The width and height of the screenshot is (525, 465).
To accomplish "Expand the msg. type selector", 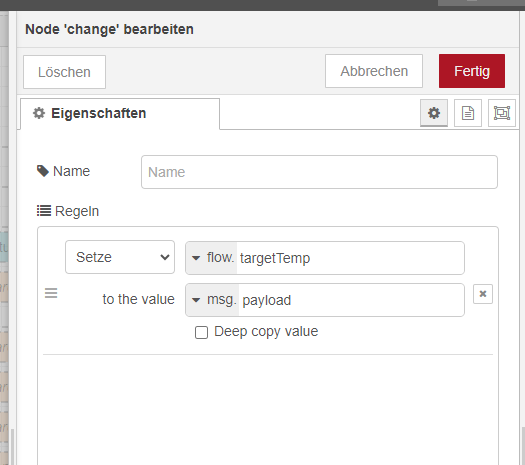I will [x=212, y=300].
